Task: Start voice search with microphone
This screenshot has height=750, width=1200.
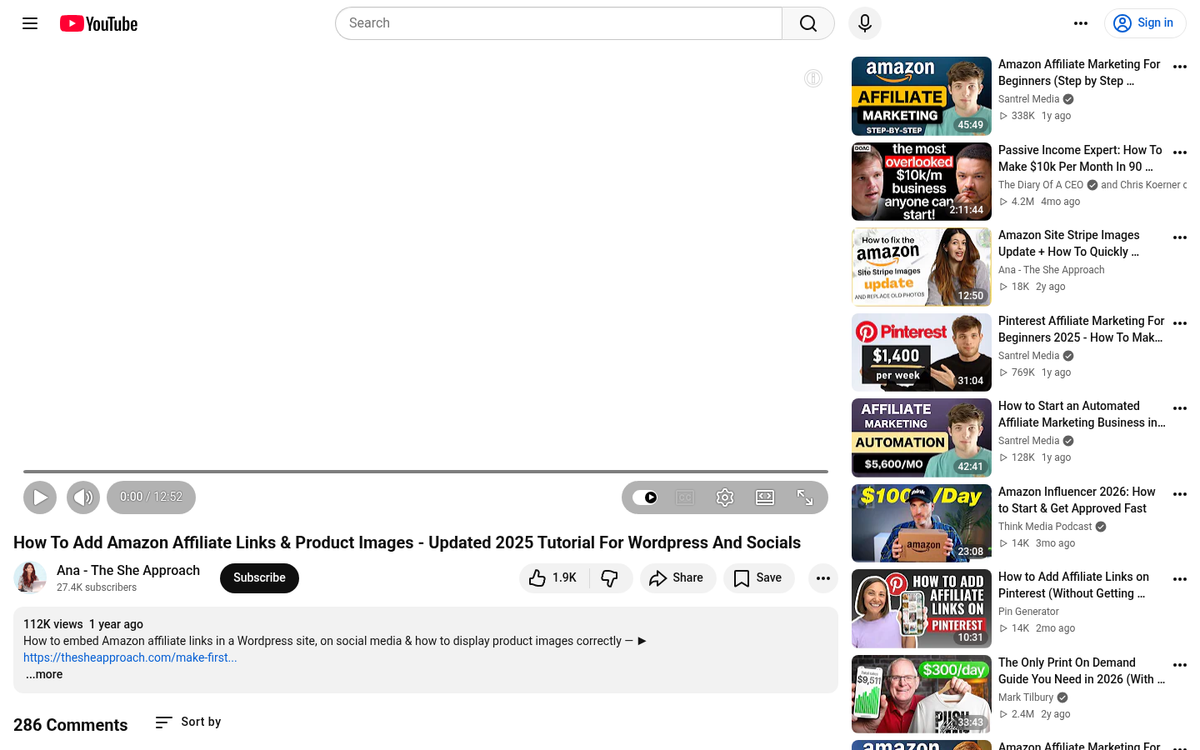Action: (x=864, y=23)
